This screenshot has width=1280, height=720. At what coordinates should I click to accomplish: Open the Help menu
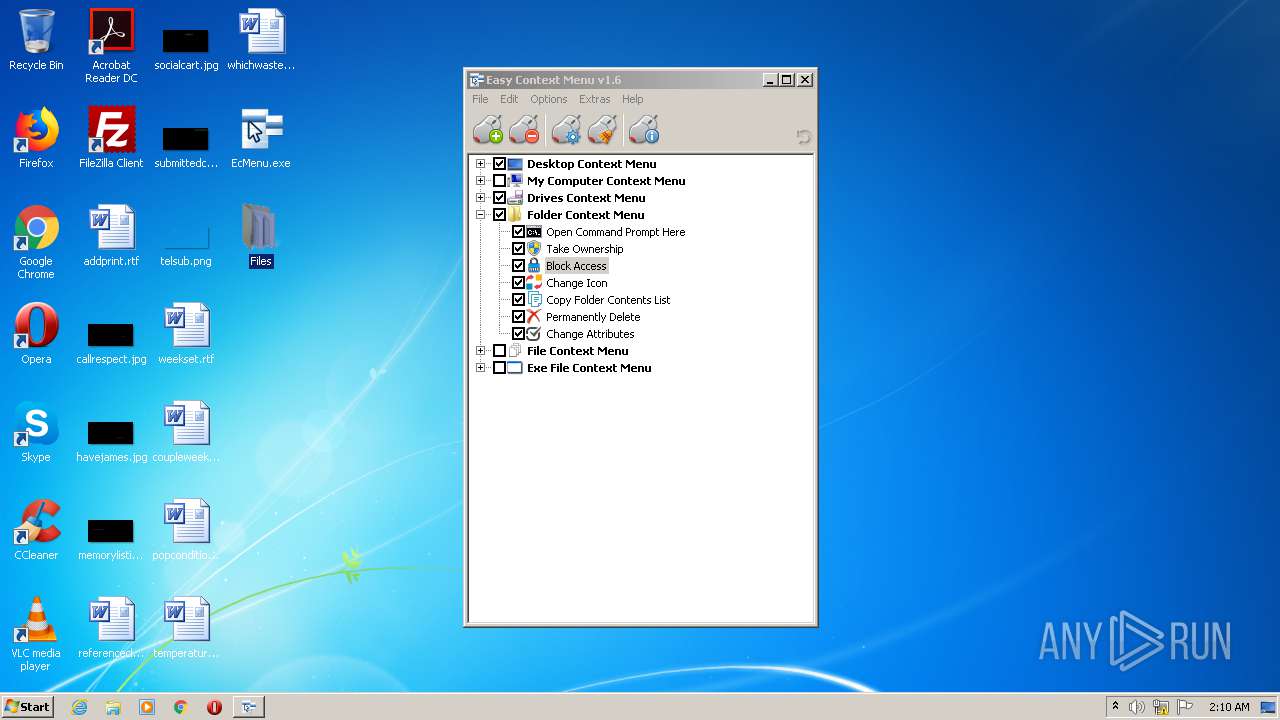point(632,99)
